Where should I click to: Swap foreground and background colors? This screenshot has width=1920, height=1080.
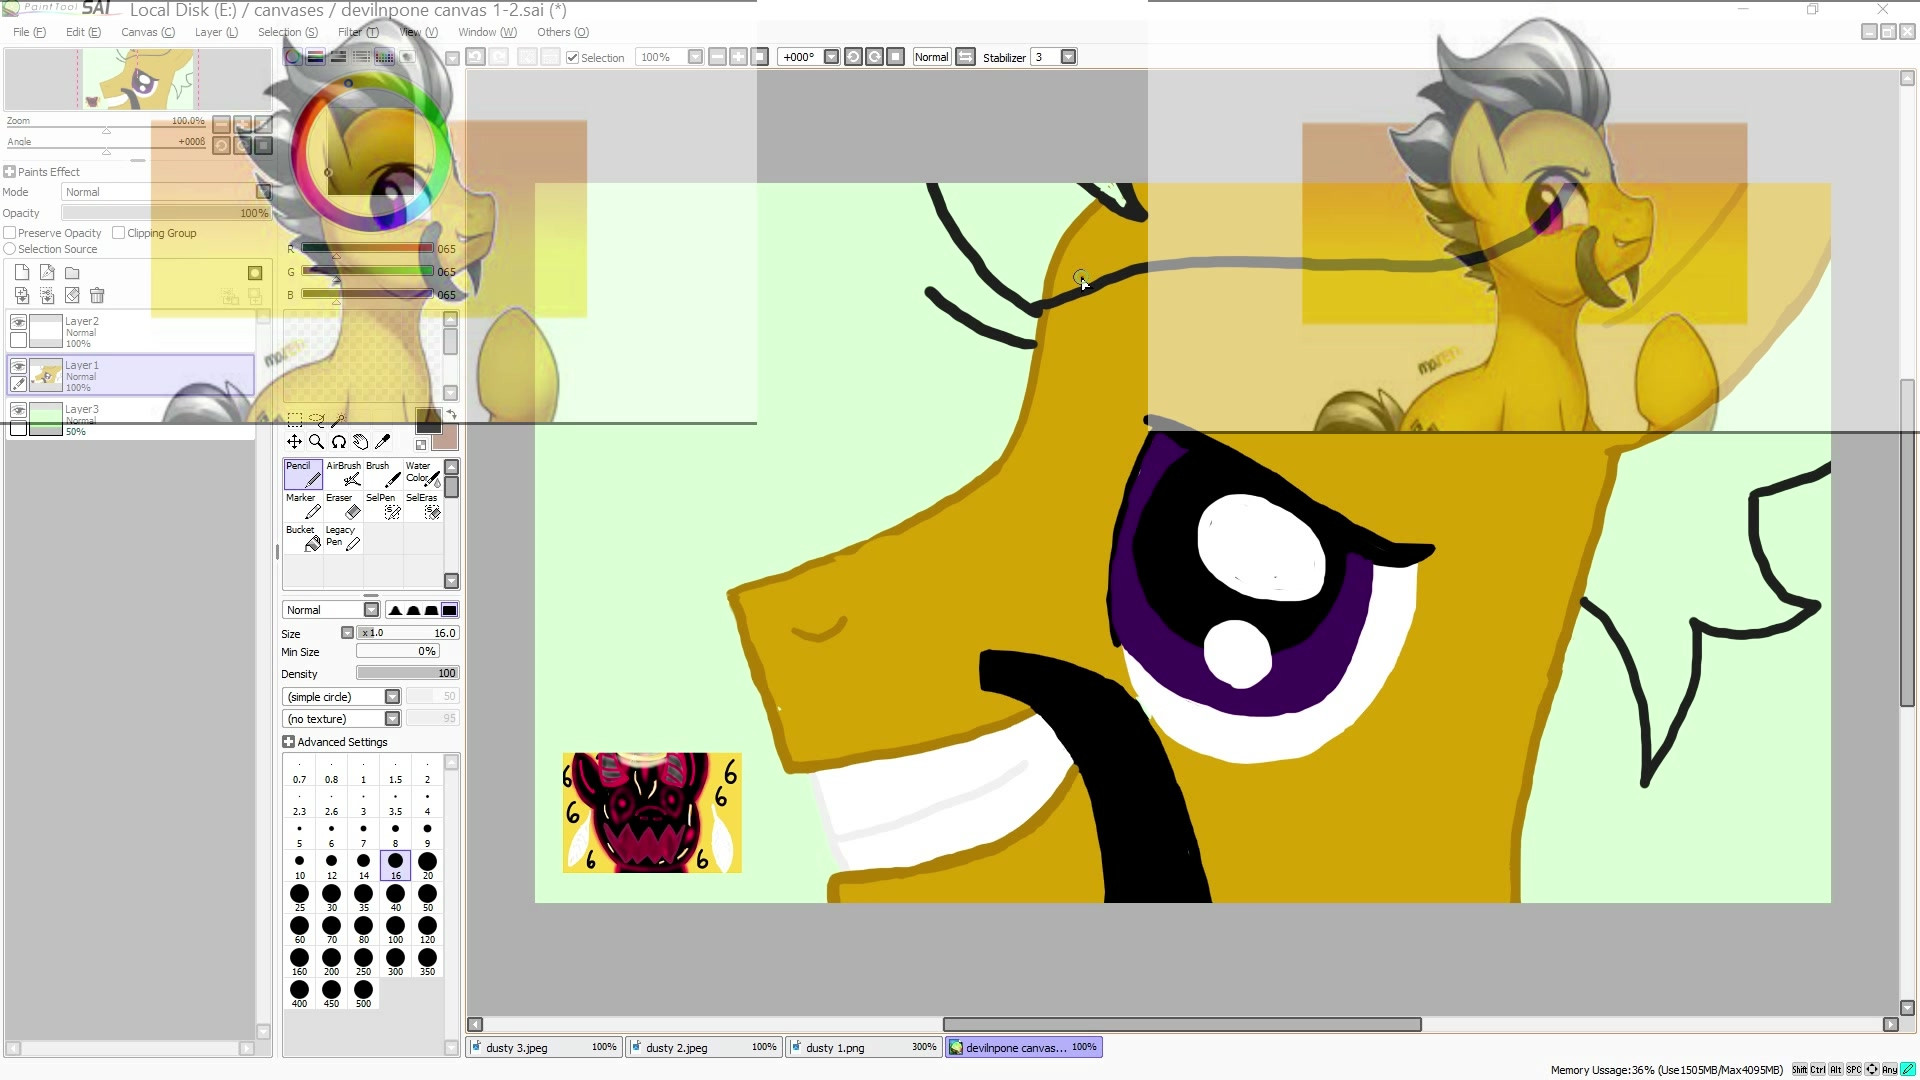[451, 415]
